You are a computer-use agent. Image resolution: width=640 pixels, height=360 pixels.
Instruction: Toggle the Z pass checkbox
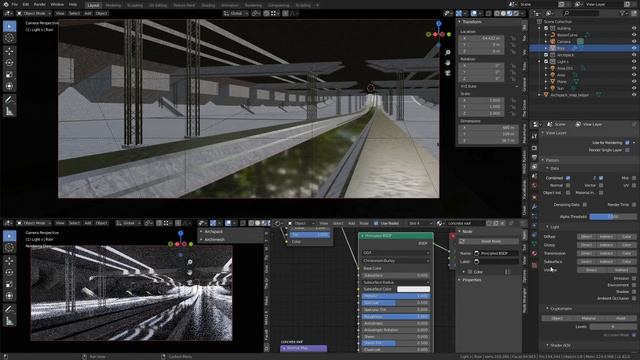(x=601, y=178)
